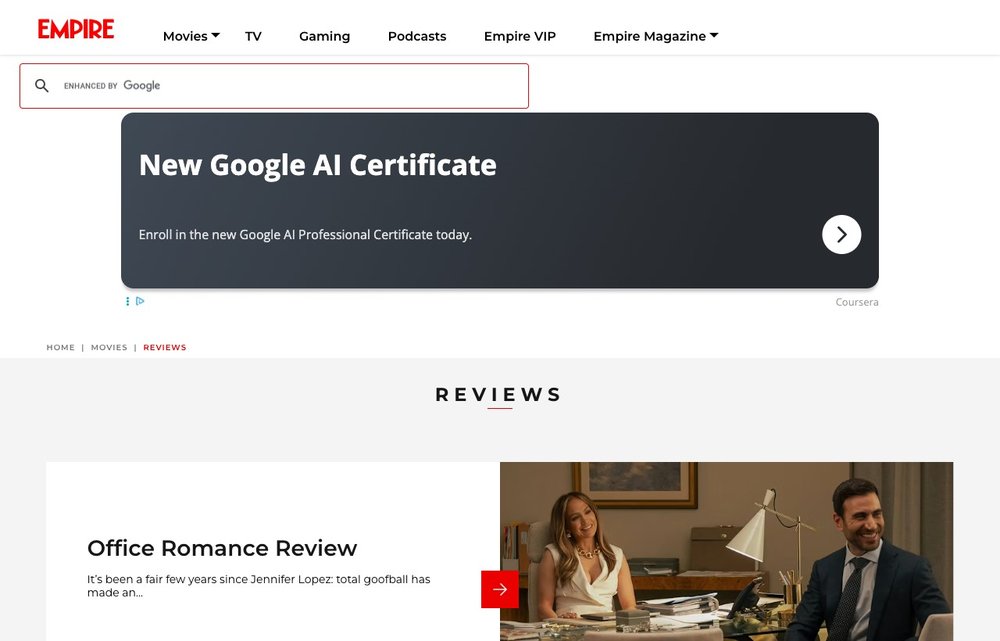Screen dimensions: 1000x641
Task: Open Empire VIP page
Action: [520, 36]
